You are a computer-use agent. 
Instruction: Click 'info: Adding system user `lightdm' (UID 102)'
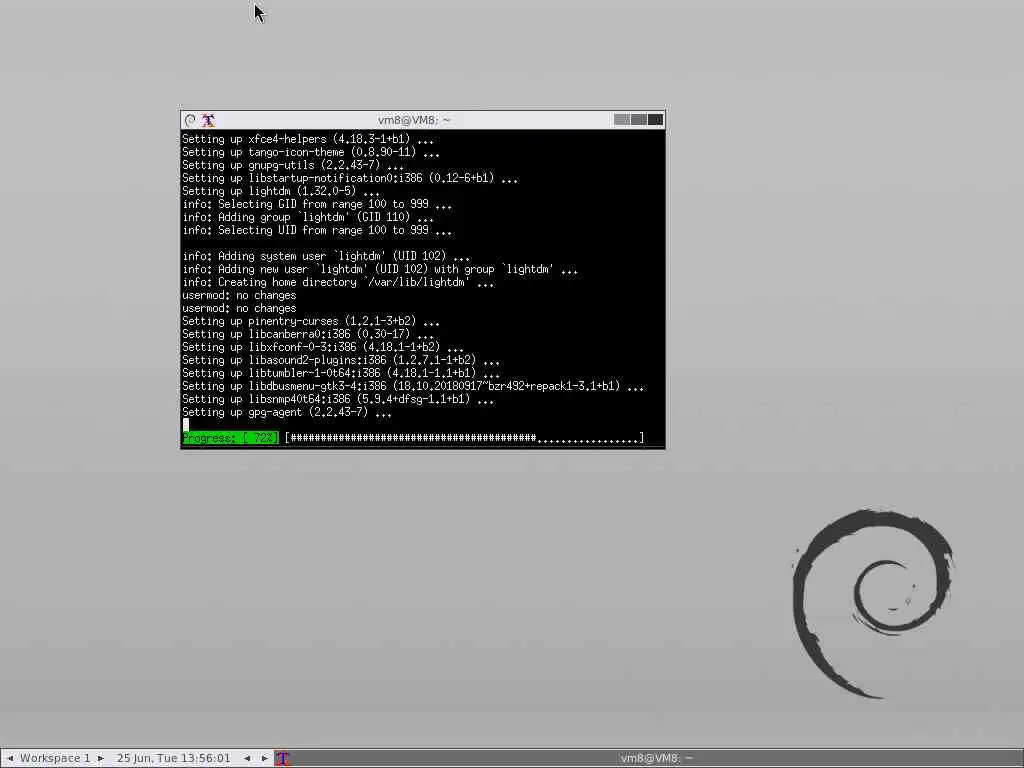tap(326, 256)
